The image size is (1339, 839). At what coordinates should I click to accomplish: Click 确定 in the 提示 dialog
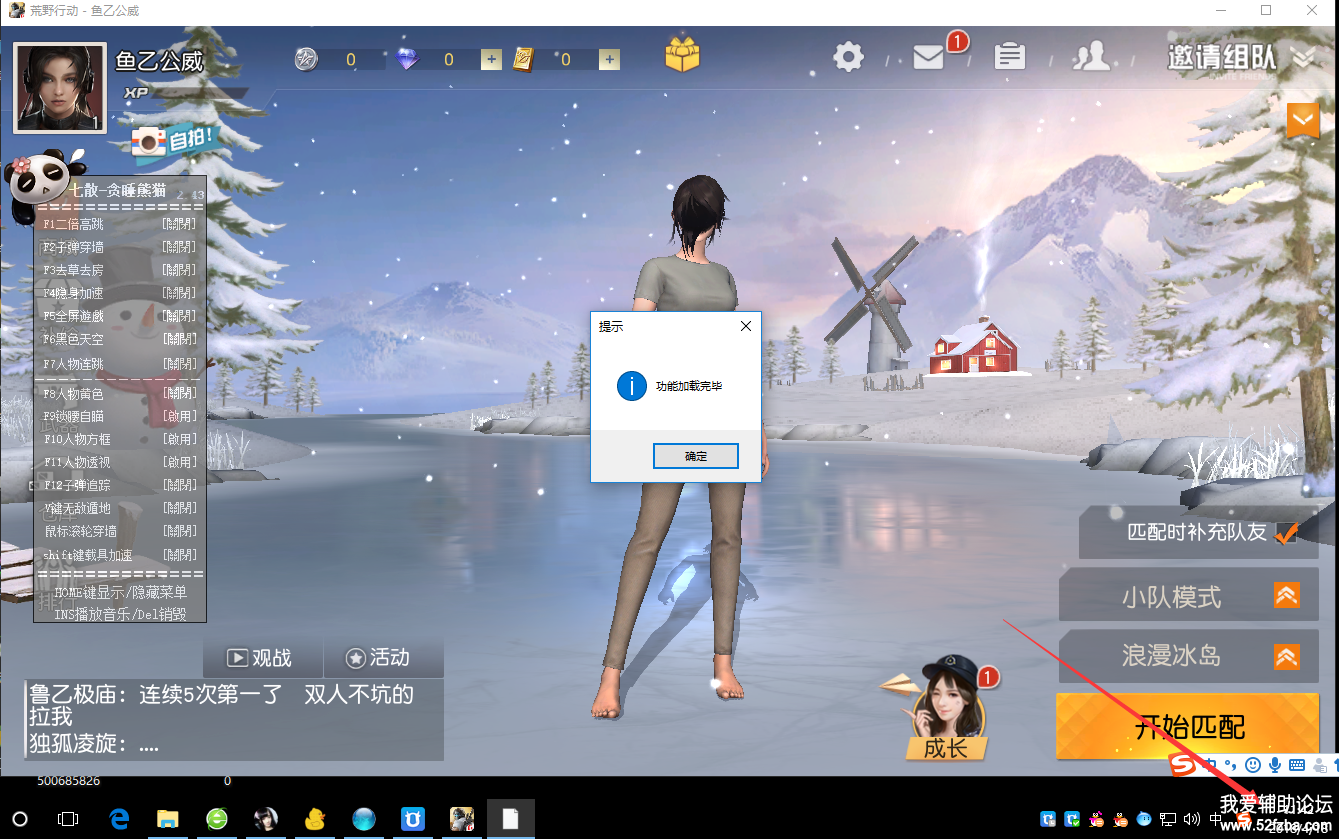click(696, 456)
